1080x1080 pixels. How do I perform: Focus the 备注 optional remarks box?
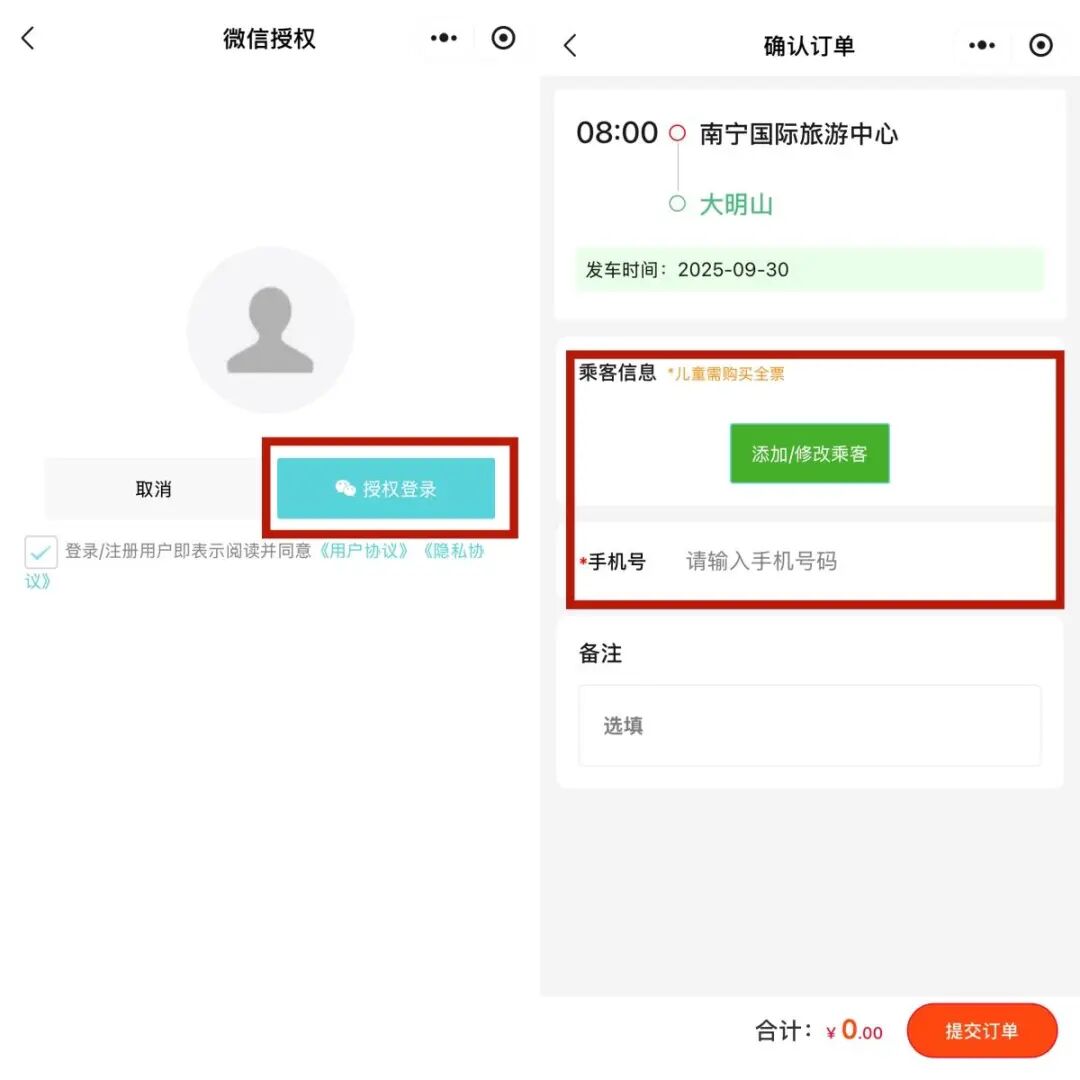click(x=809, y=725)
